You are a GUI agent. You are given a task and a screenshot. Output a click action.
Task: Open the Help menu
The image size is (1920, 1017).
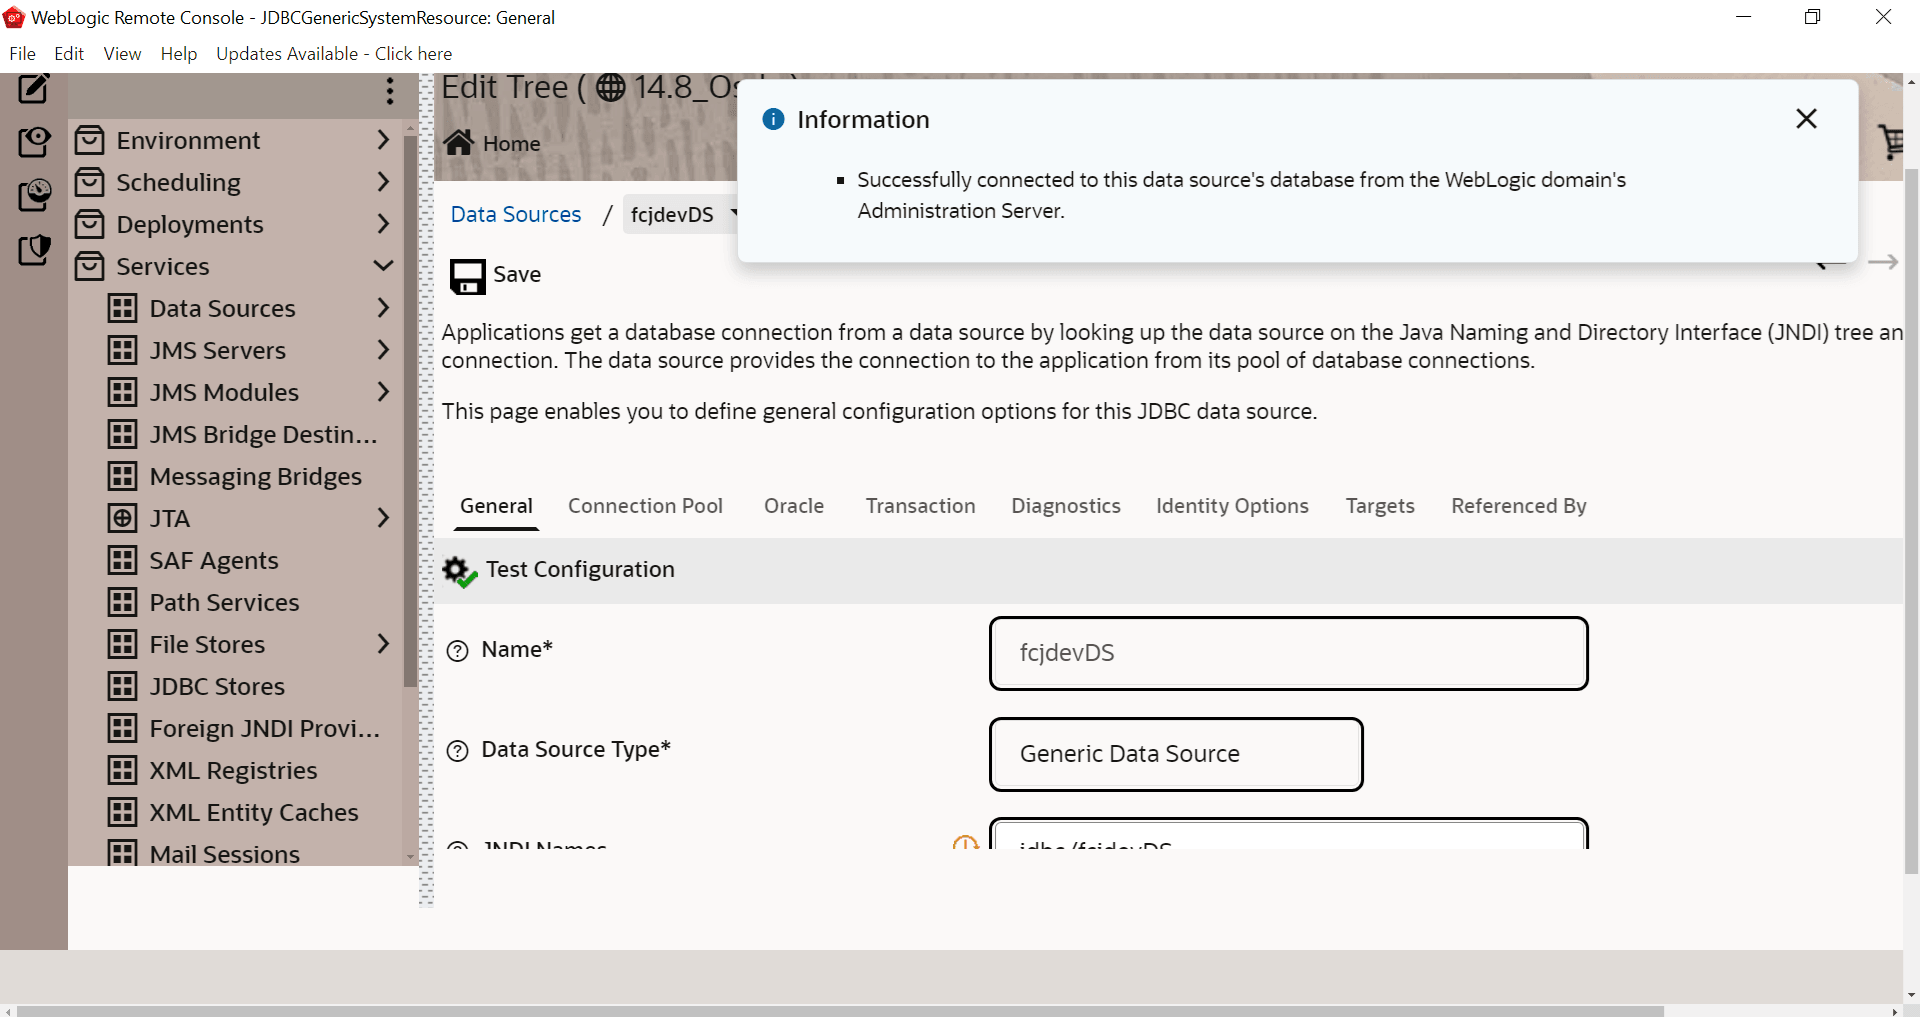178,54
